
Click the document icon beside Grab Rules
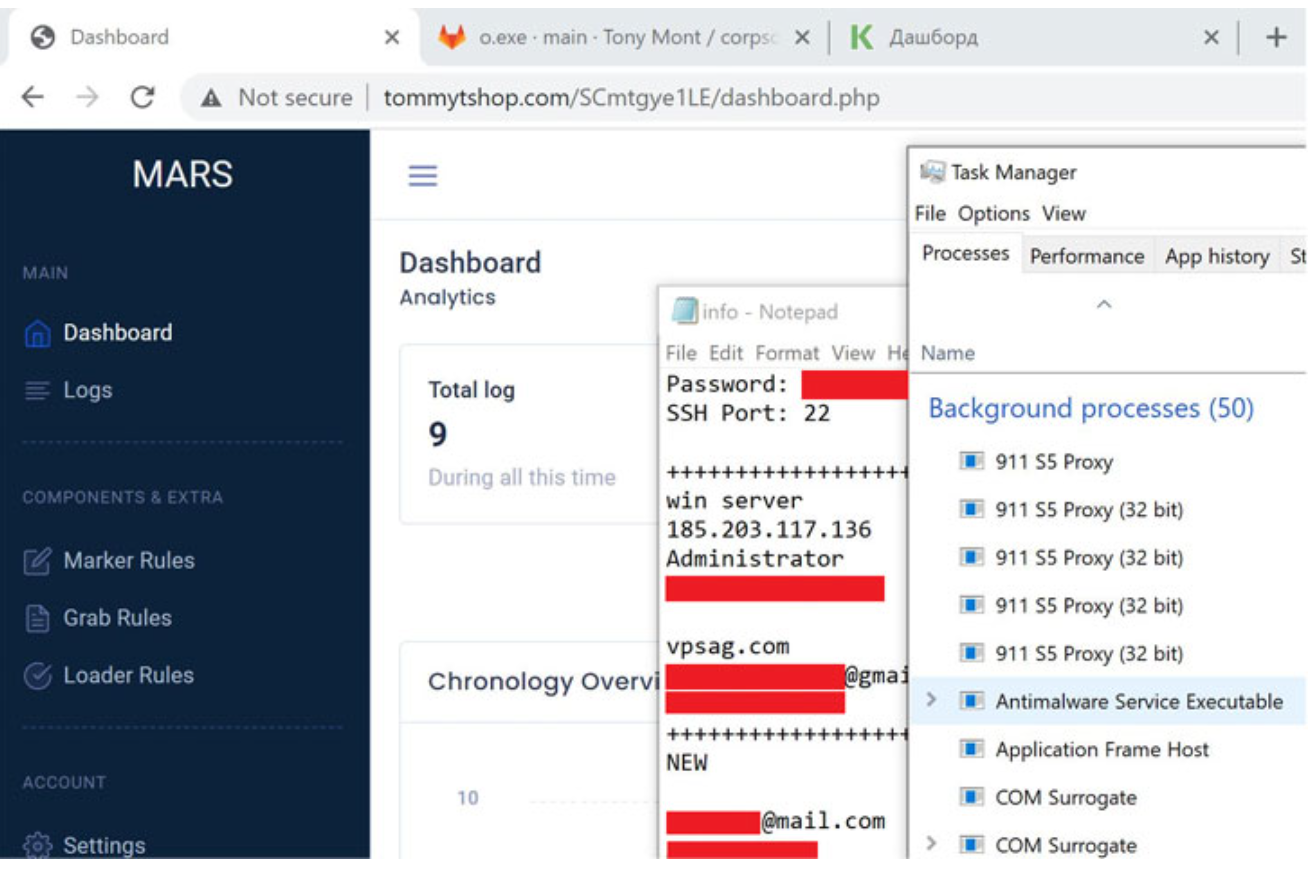tap(37, 619)
